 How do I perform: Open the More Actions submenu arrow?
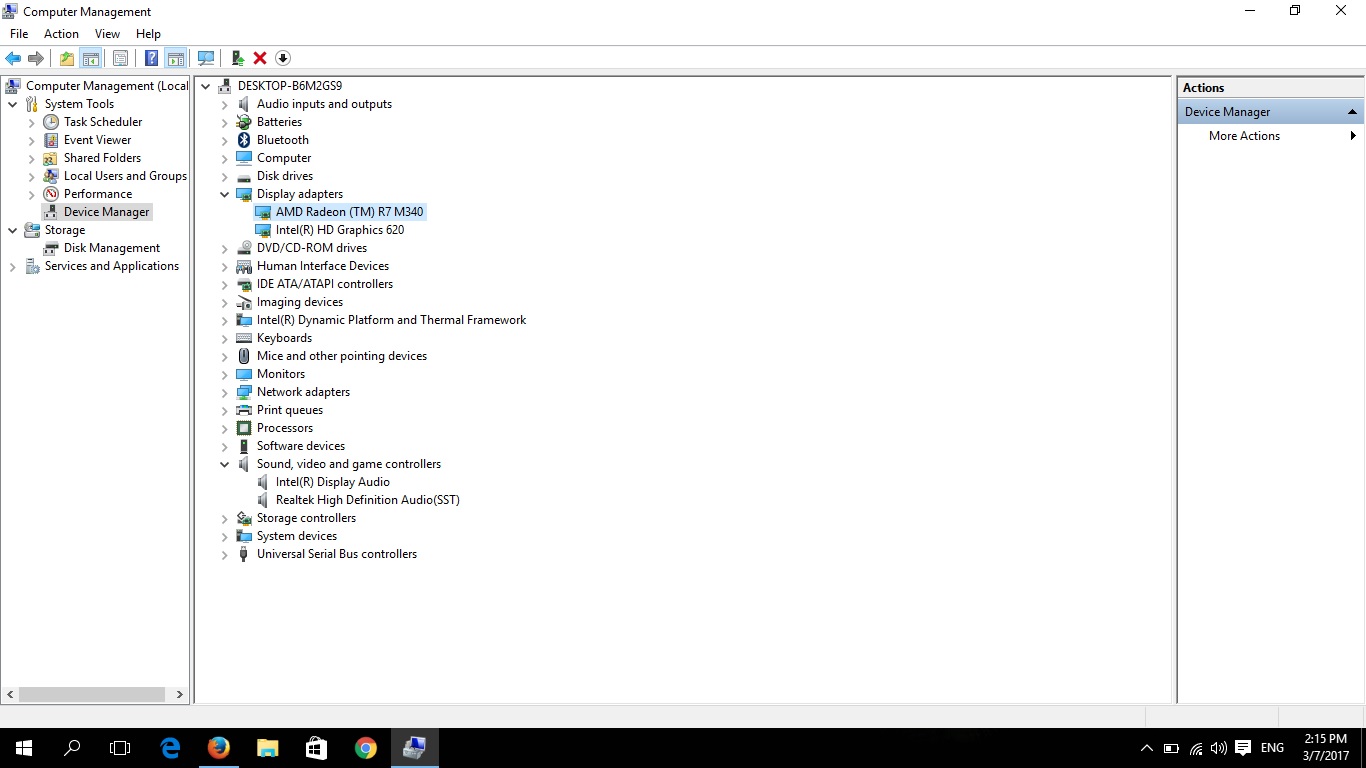point(1353,136)
